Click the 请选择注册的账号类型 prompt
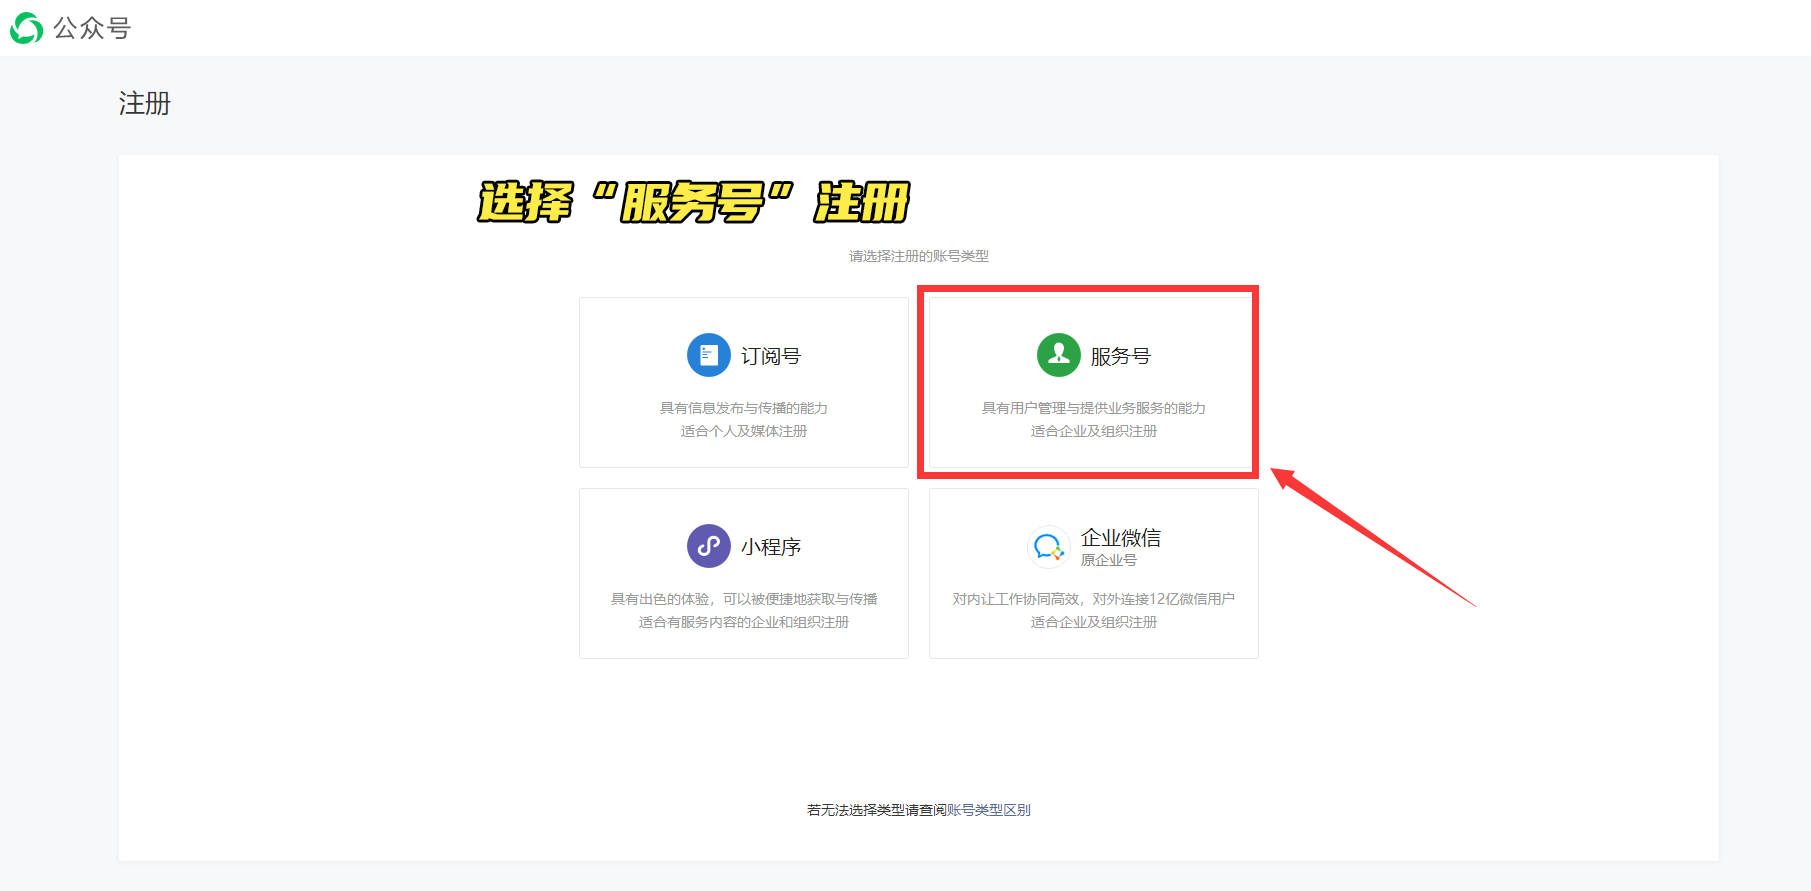 pos(919,256)
